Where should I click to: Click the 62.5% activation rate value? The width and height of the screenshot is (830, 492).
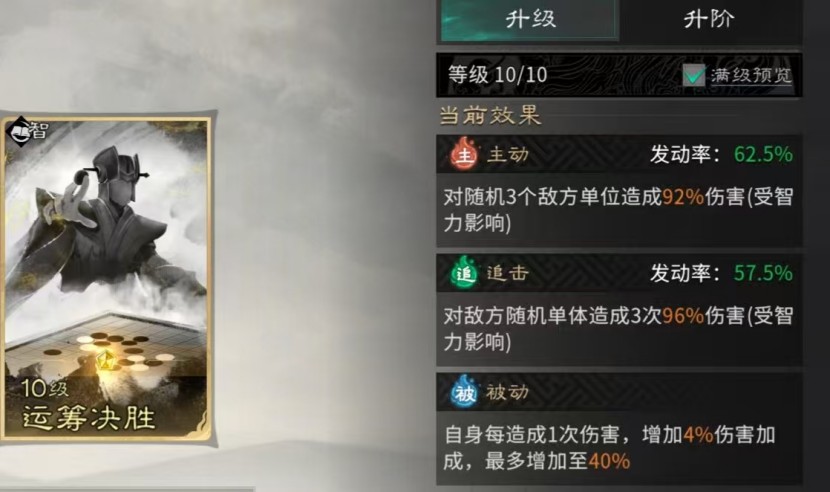763,154
